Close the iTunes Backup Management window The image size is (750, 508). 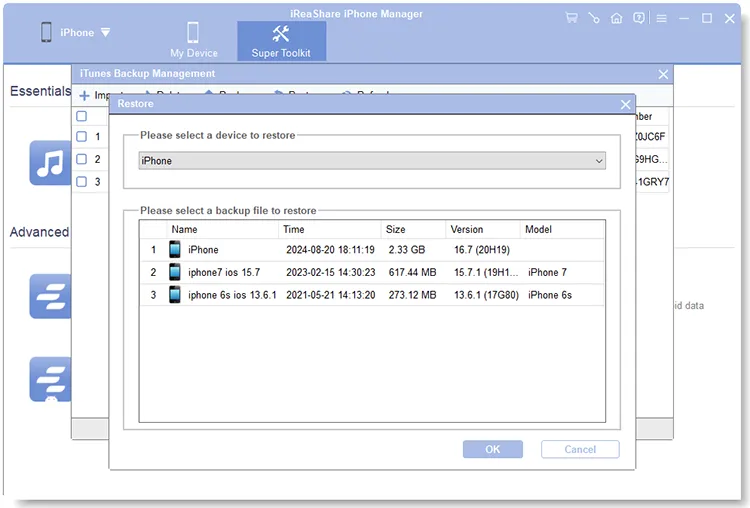(663, 74)
